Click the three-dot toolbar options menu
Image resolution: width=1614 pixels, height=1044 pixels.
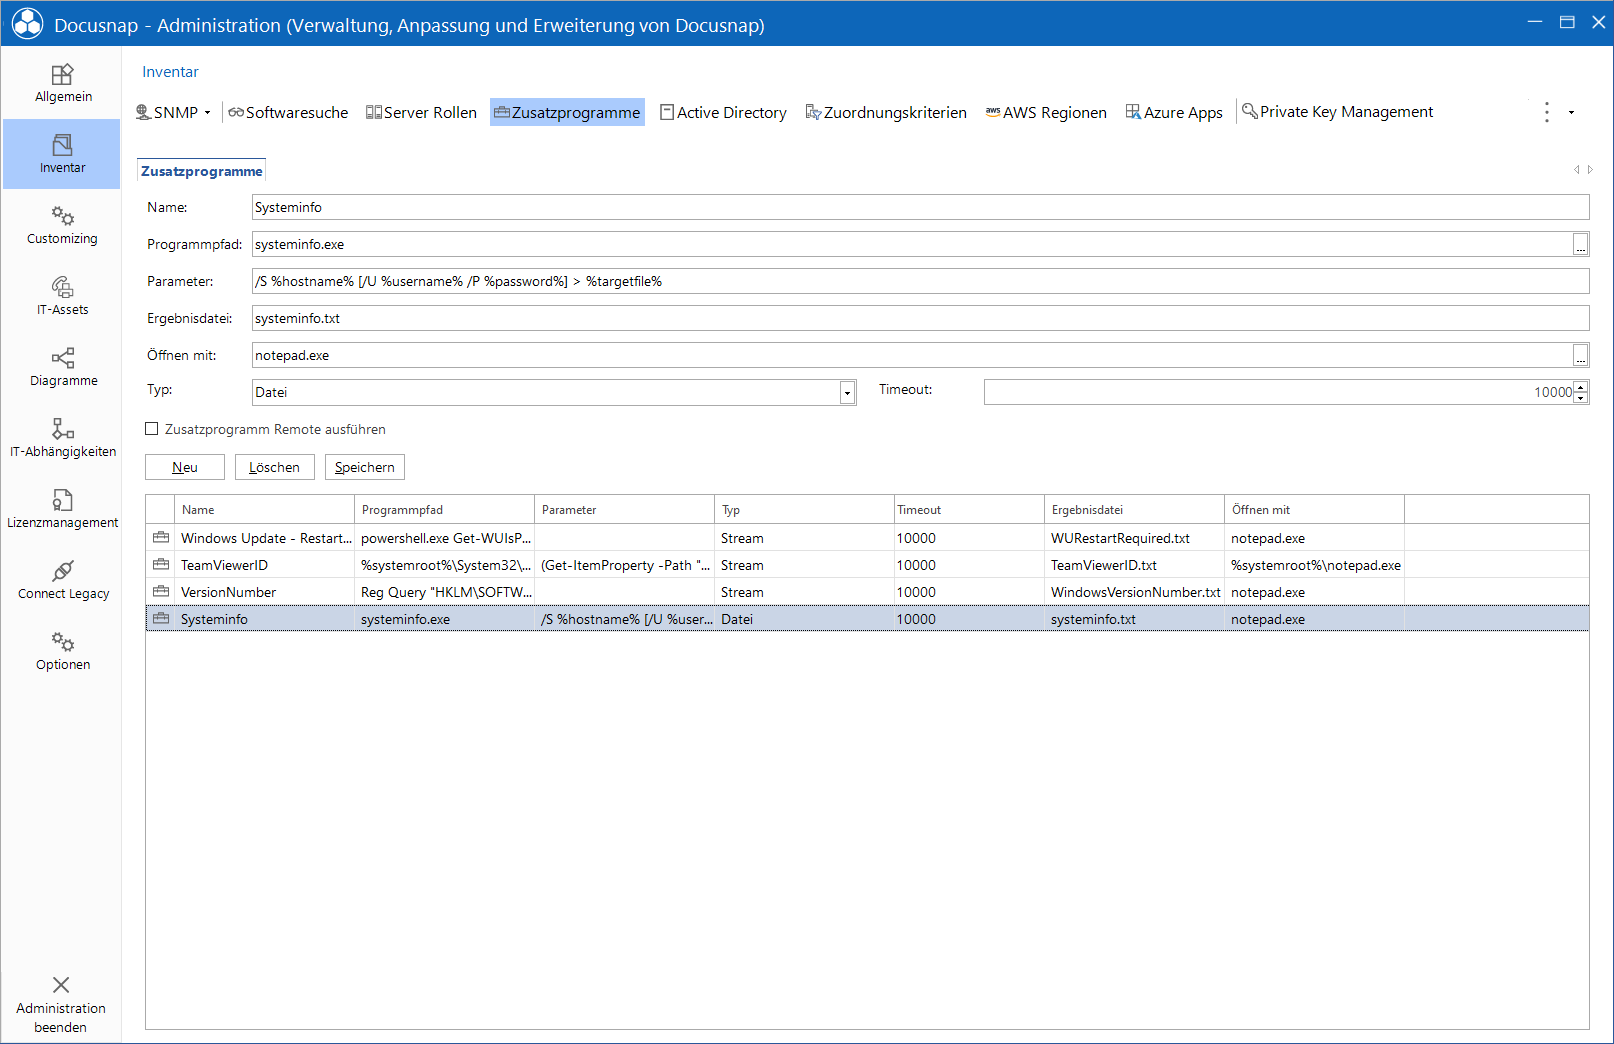[x=1546, y=112]
